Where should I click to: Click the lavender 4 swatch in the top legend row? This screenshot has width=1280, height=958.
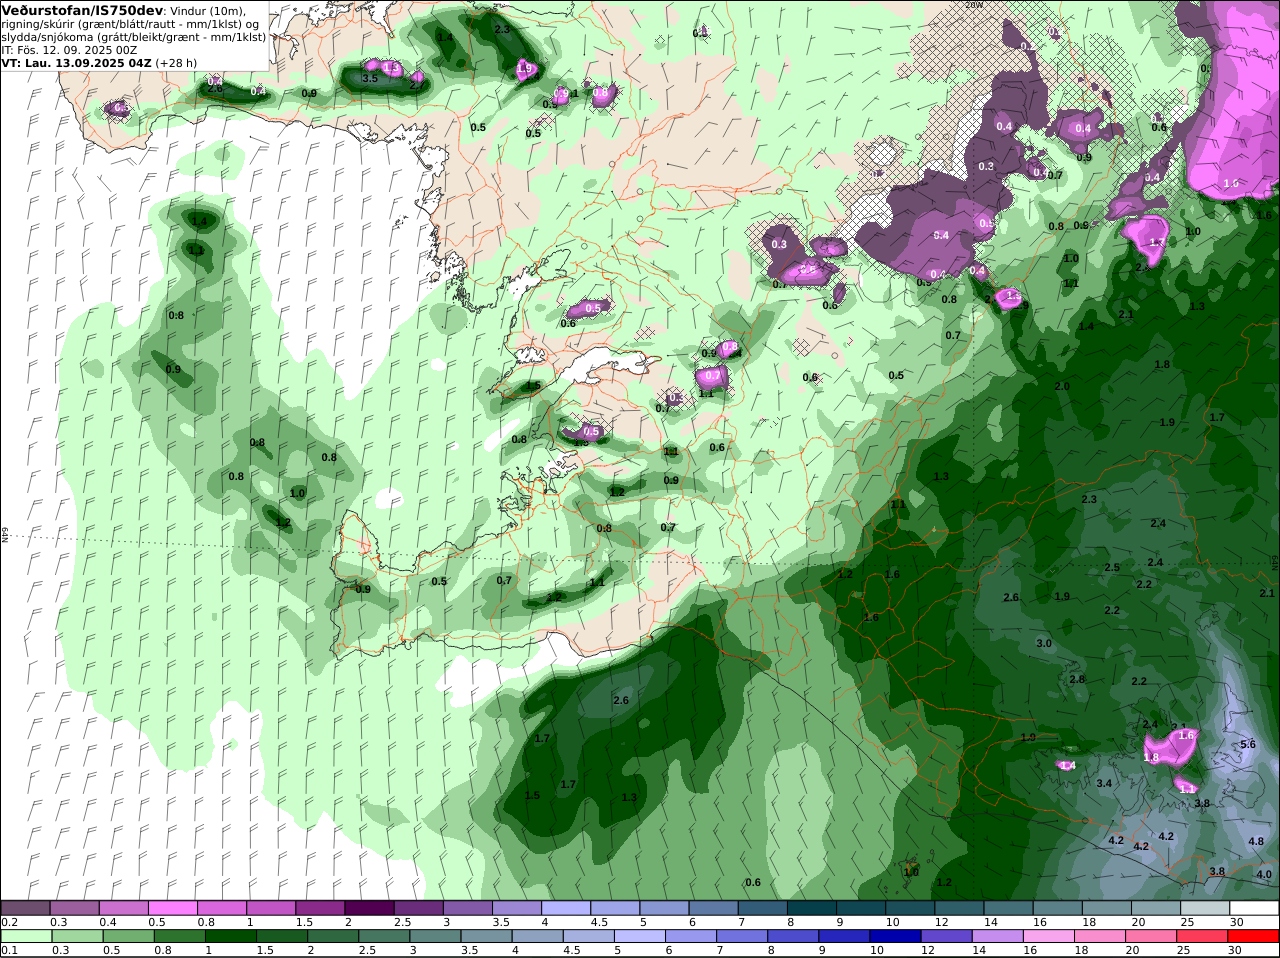click(x=566, y=908)
